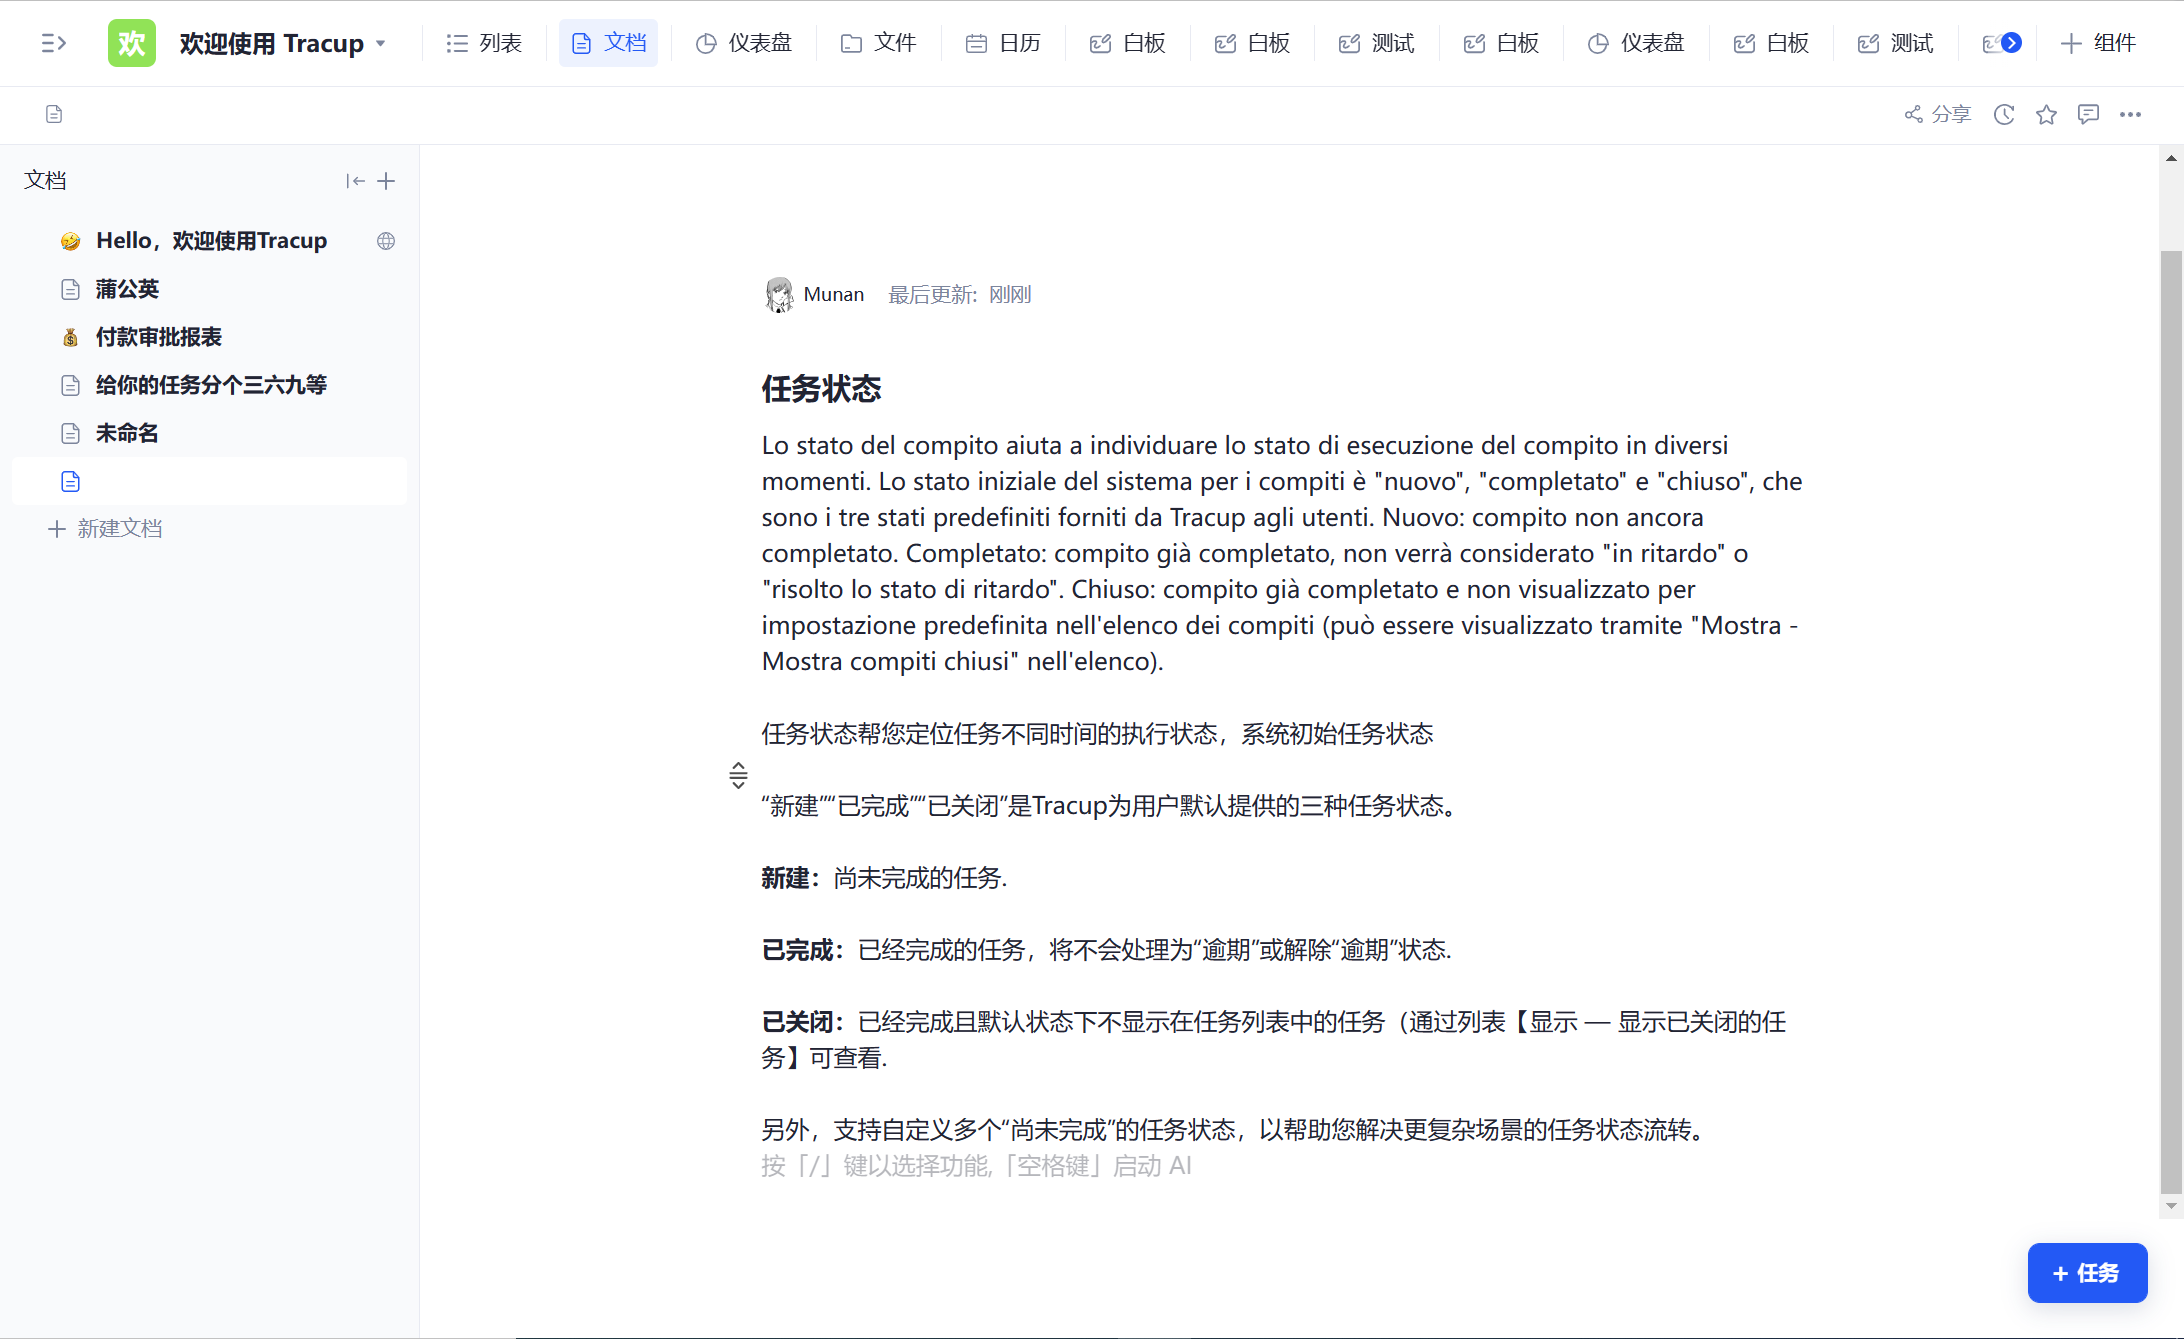Open the Tracup project dropdown arrow
2184x1339 pixels.
(x=381, y=44)
